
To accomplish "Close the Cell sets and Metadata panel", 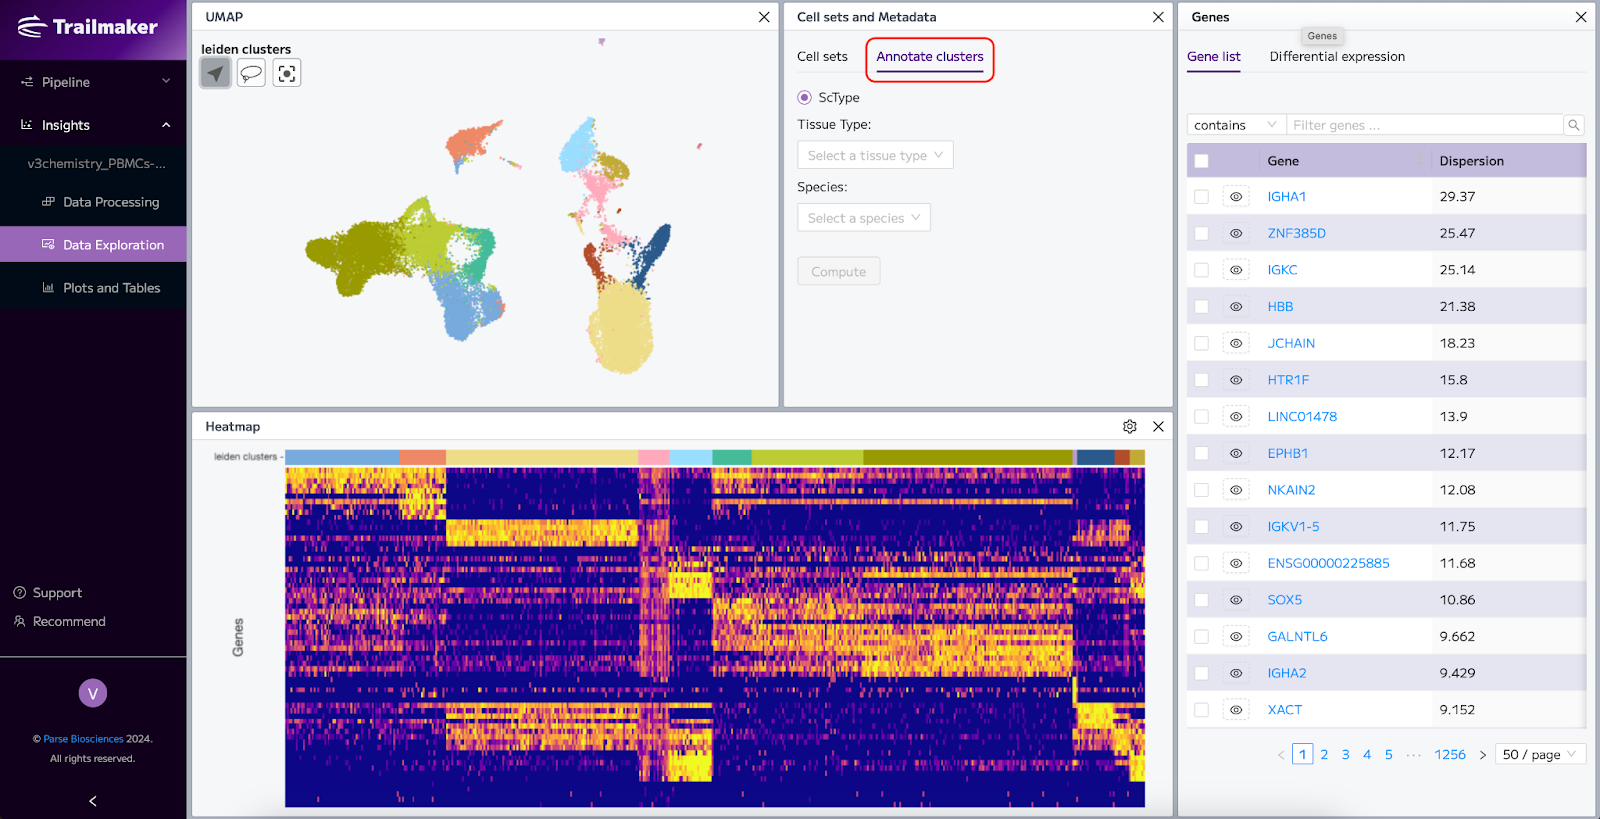I will [x=1158, y=17].
